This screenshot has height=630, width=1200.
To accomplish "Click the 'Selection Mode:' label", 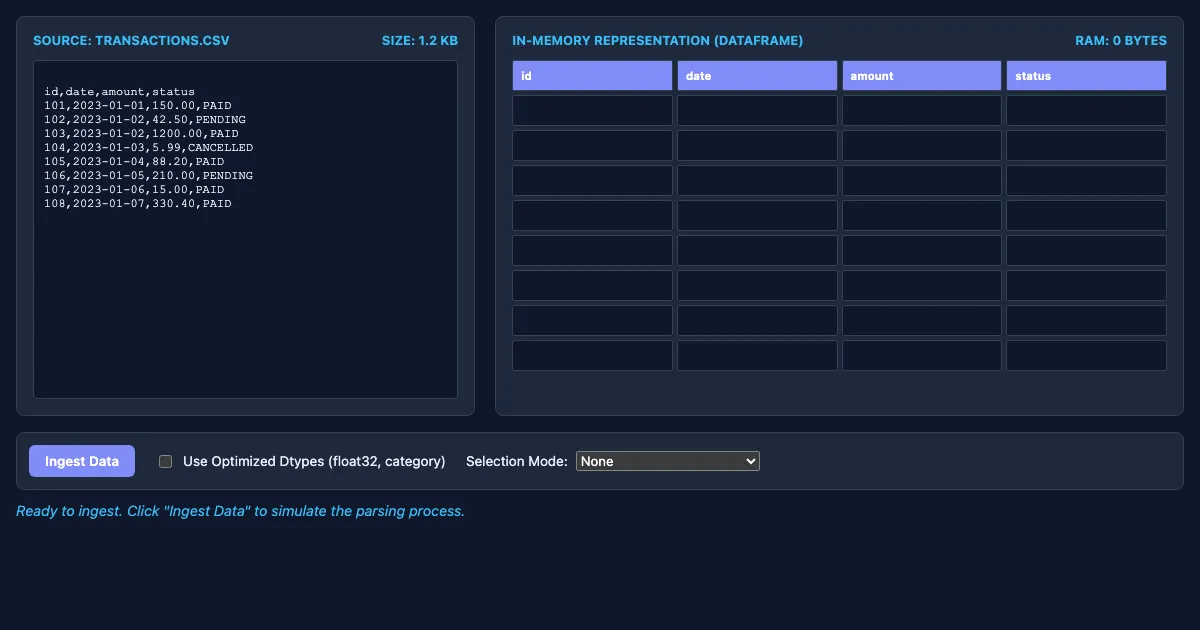I will [x=517, y=461].
